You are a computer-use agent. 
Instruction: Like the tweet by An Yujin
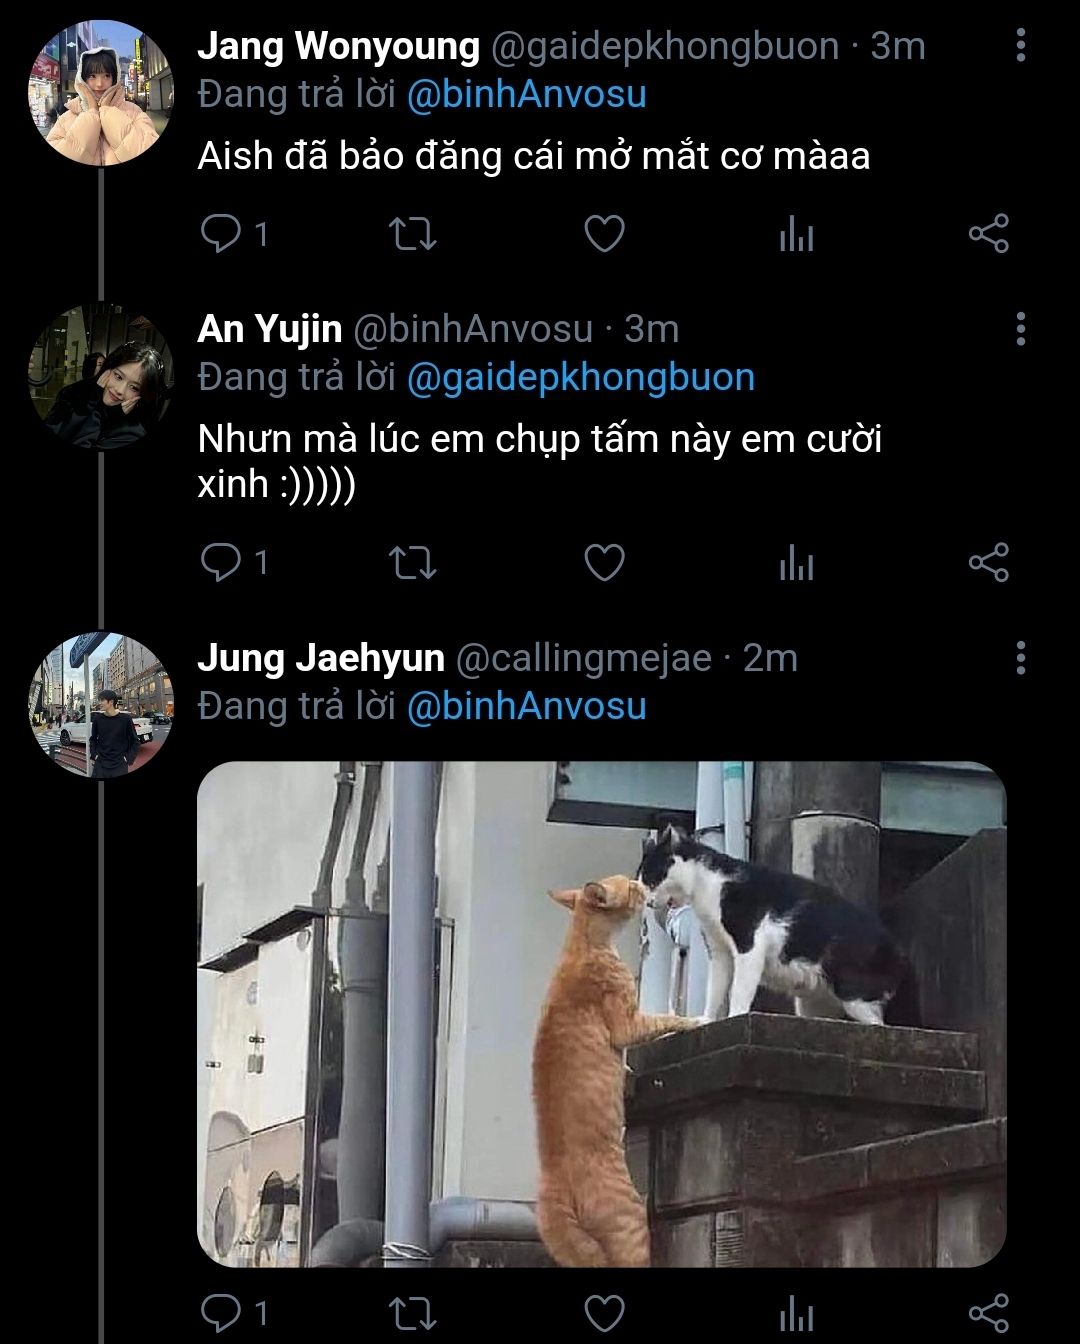pos(604,562)
